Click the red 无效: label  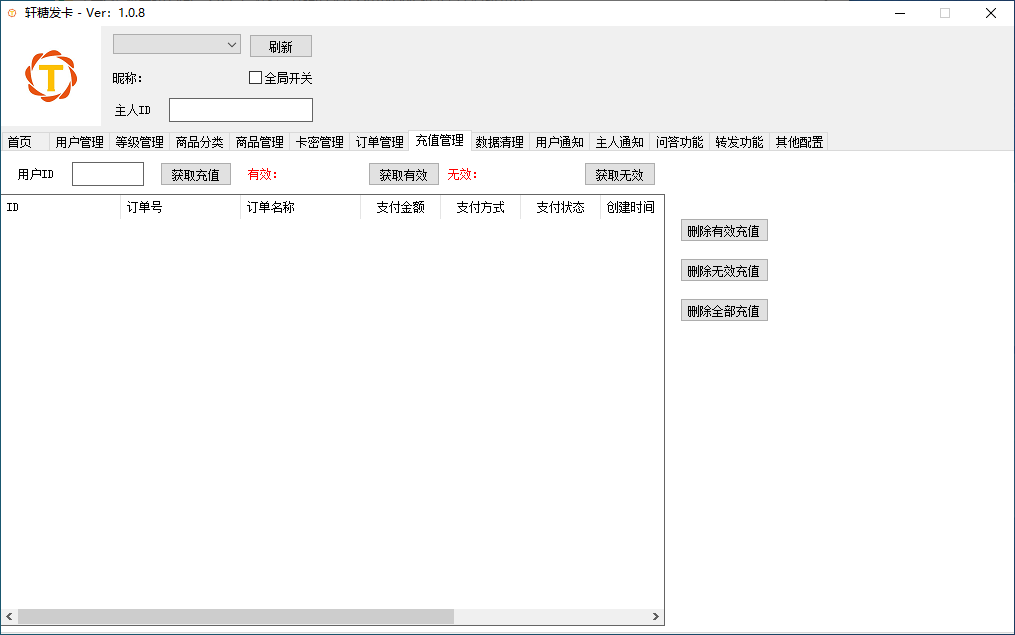462,174
